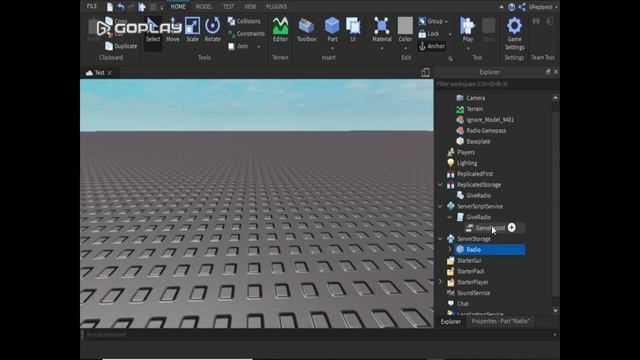Select Radio Gamepass in Explorer
The width and height of the screenshot is (640, 360).
[x=486, y=131]
